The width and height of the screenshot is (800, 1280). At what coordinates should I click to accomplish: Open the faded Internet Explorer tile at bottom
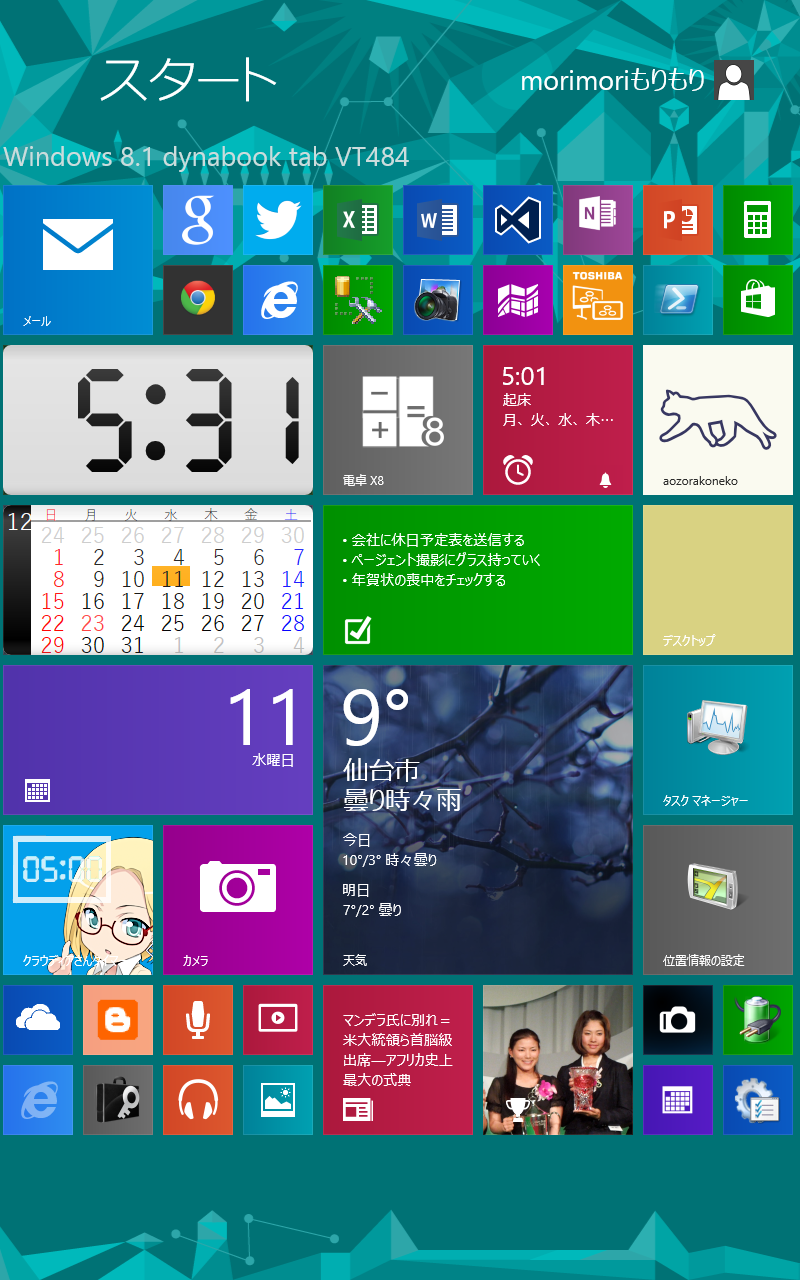[x=38, y=1100]
